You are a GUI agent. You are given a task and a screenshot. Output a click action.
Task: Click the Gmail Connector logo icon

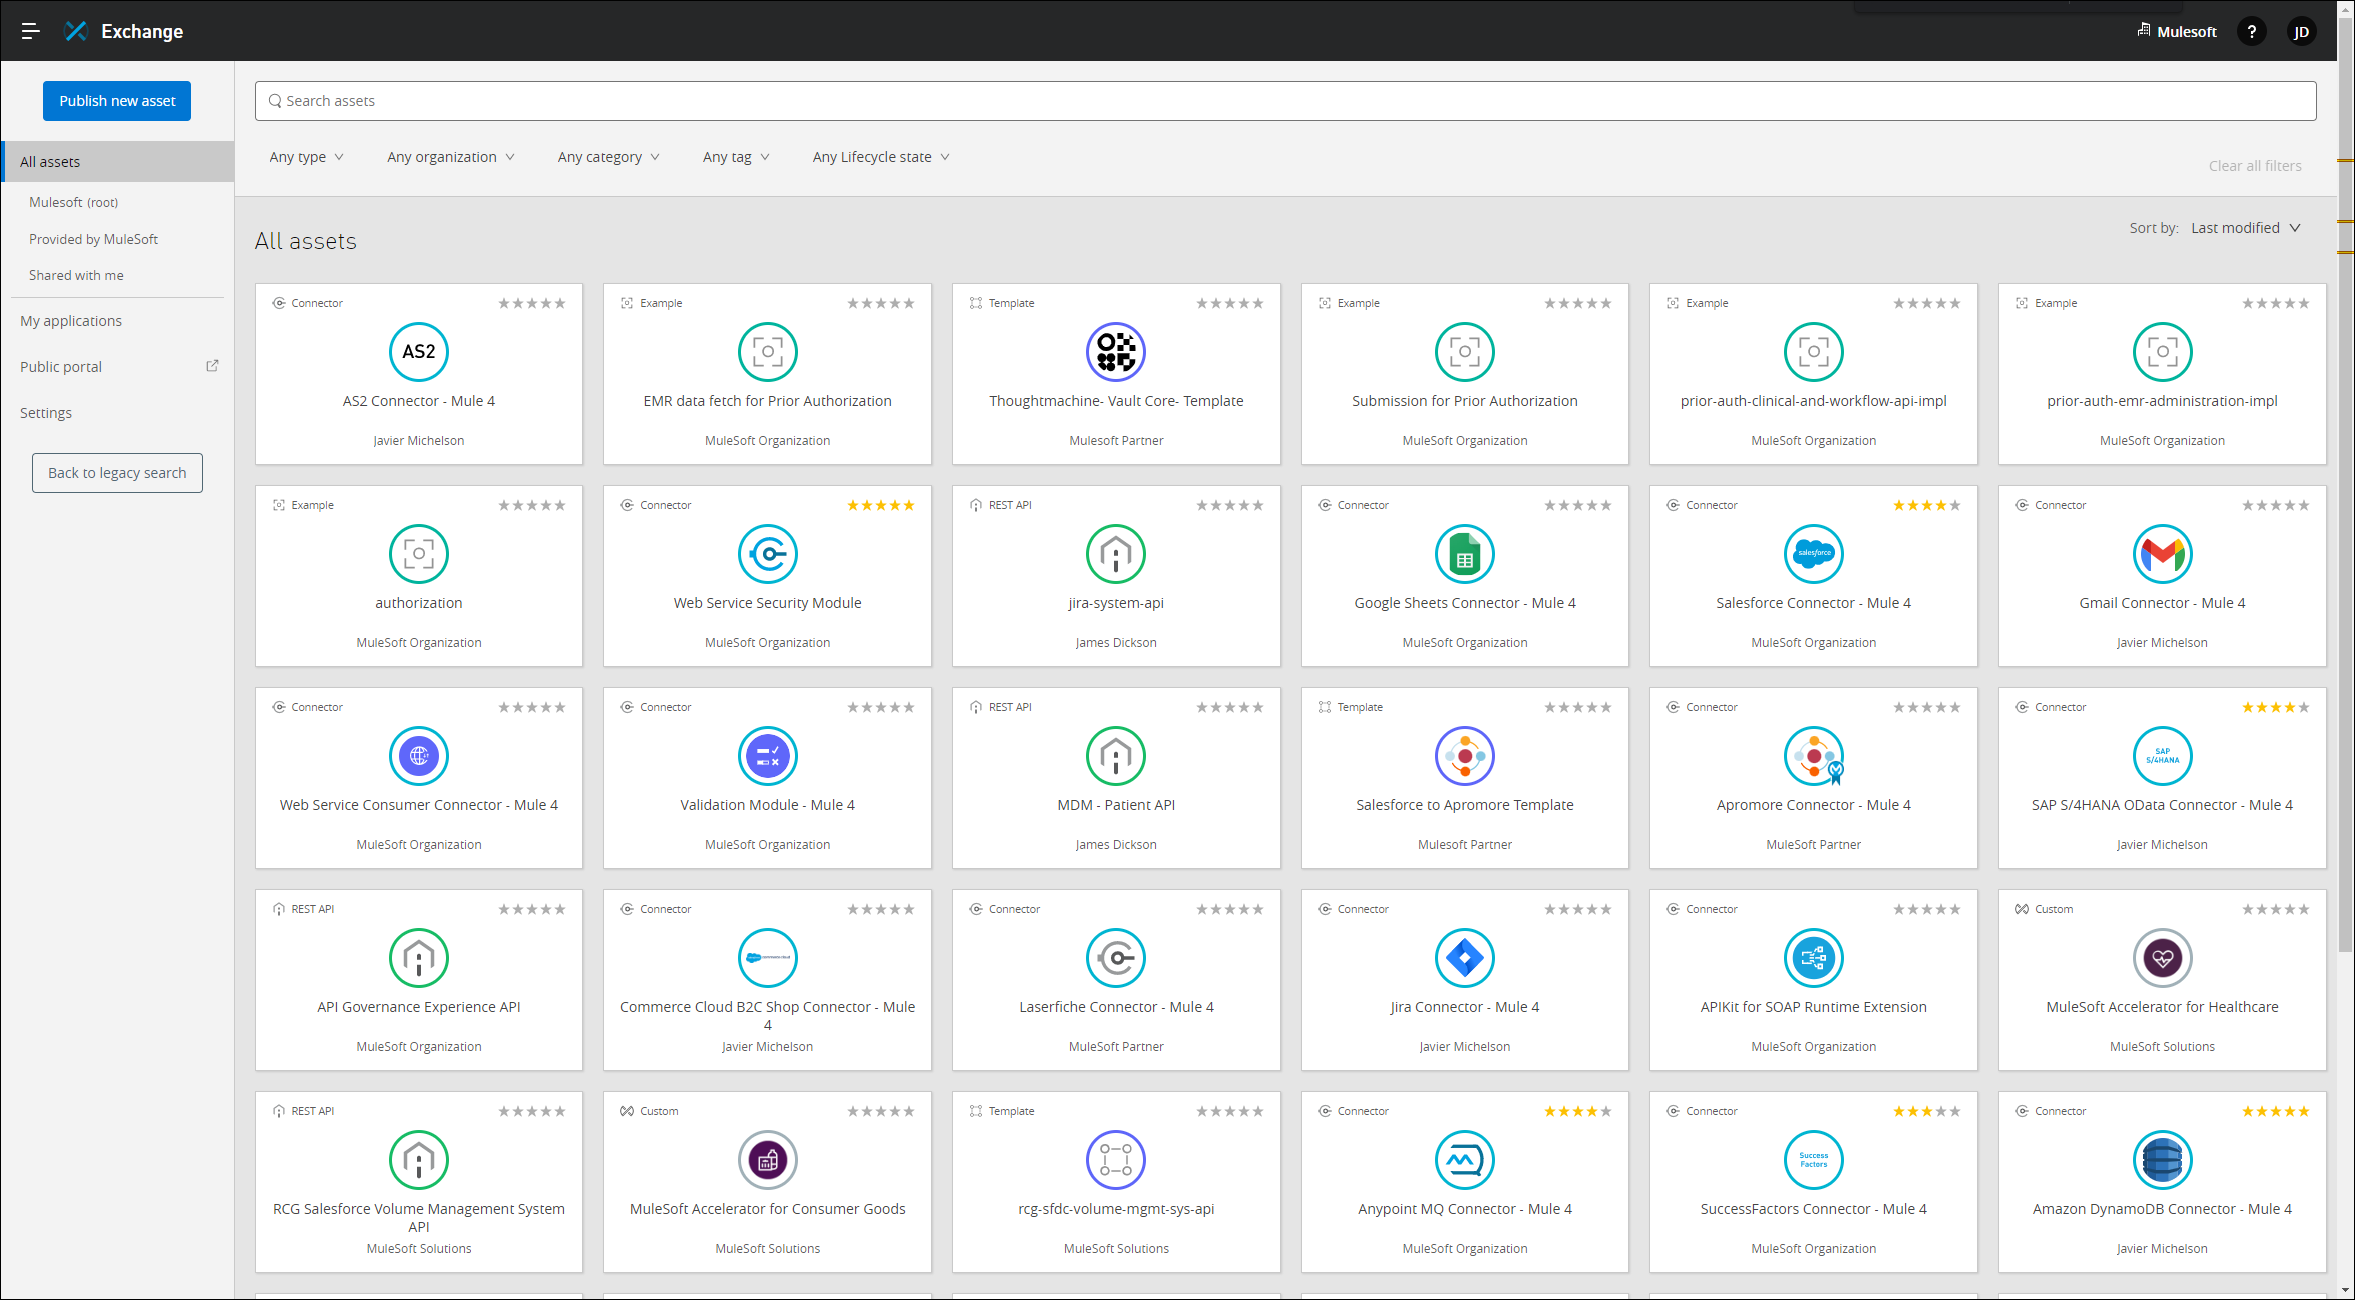pyautogui.click(x=2162, y=554)
